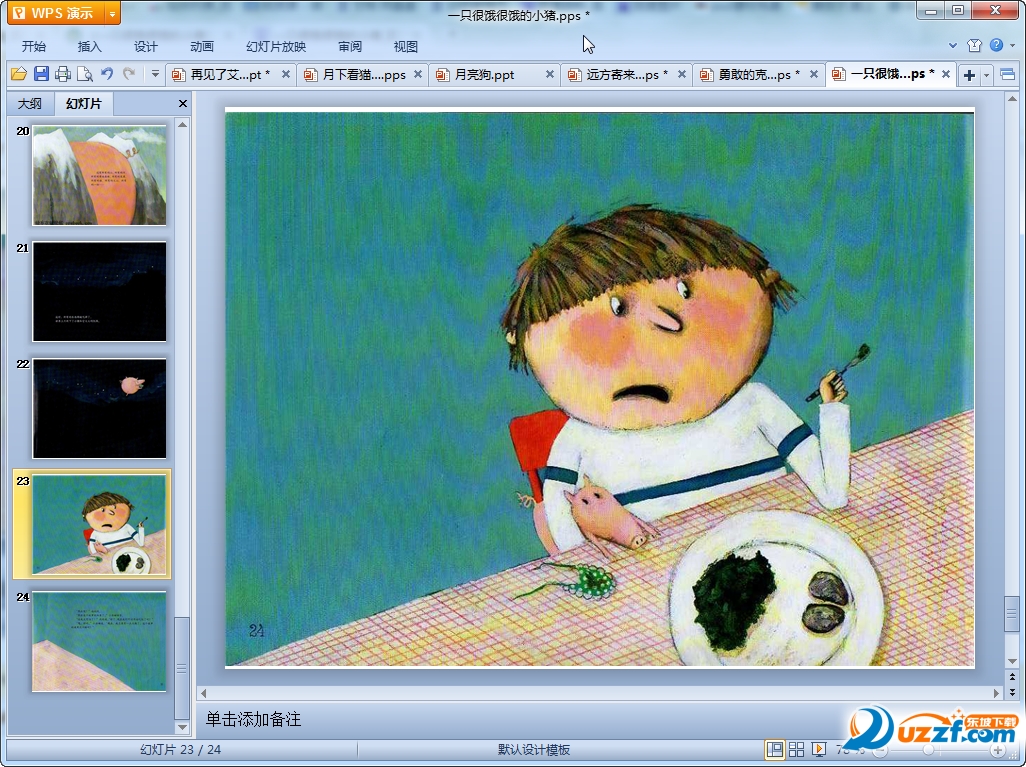Switch to slide sorter view icon
Screen dimensions: 1026x767
796,749
